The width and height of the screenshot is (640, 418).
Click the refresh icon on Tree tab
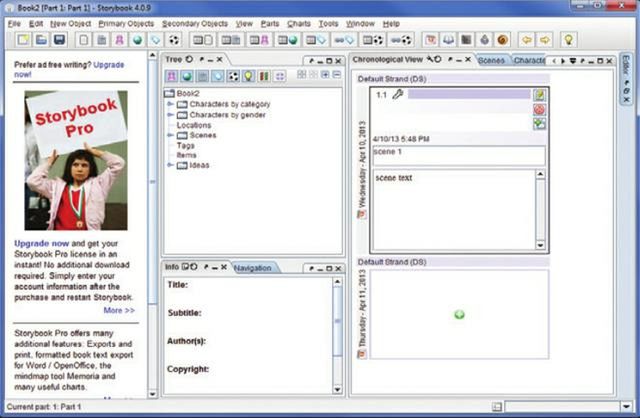pos(189,59)
